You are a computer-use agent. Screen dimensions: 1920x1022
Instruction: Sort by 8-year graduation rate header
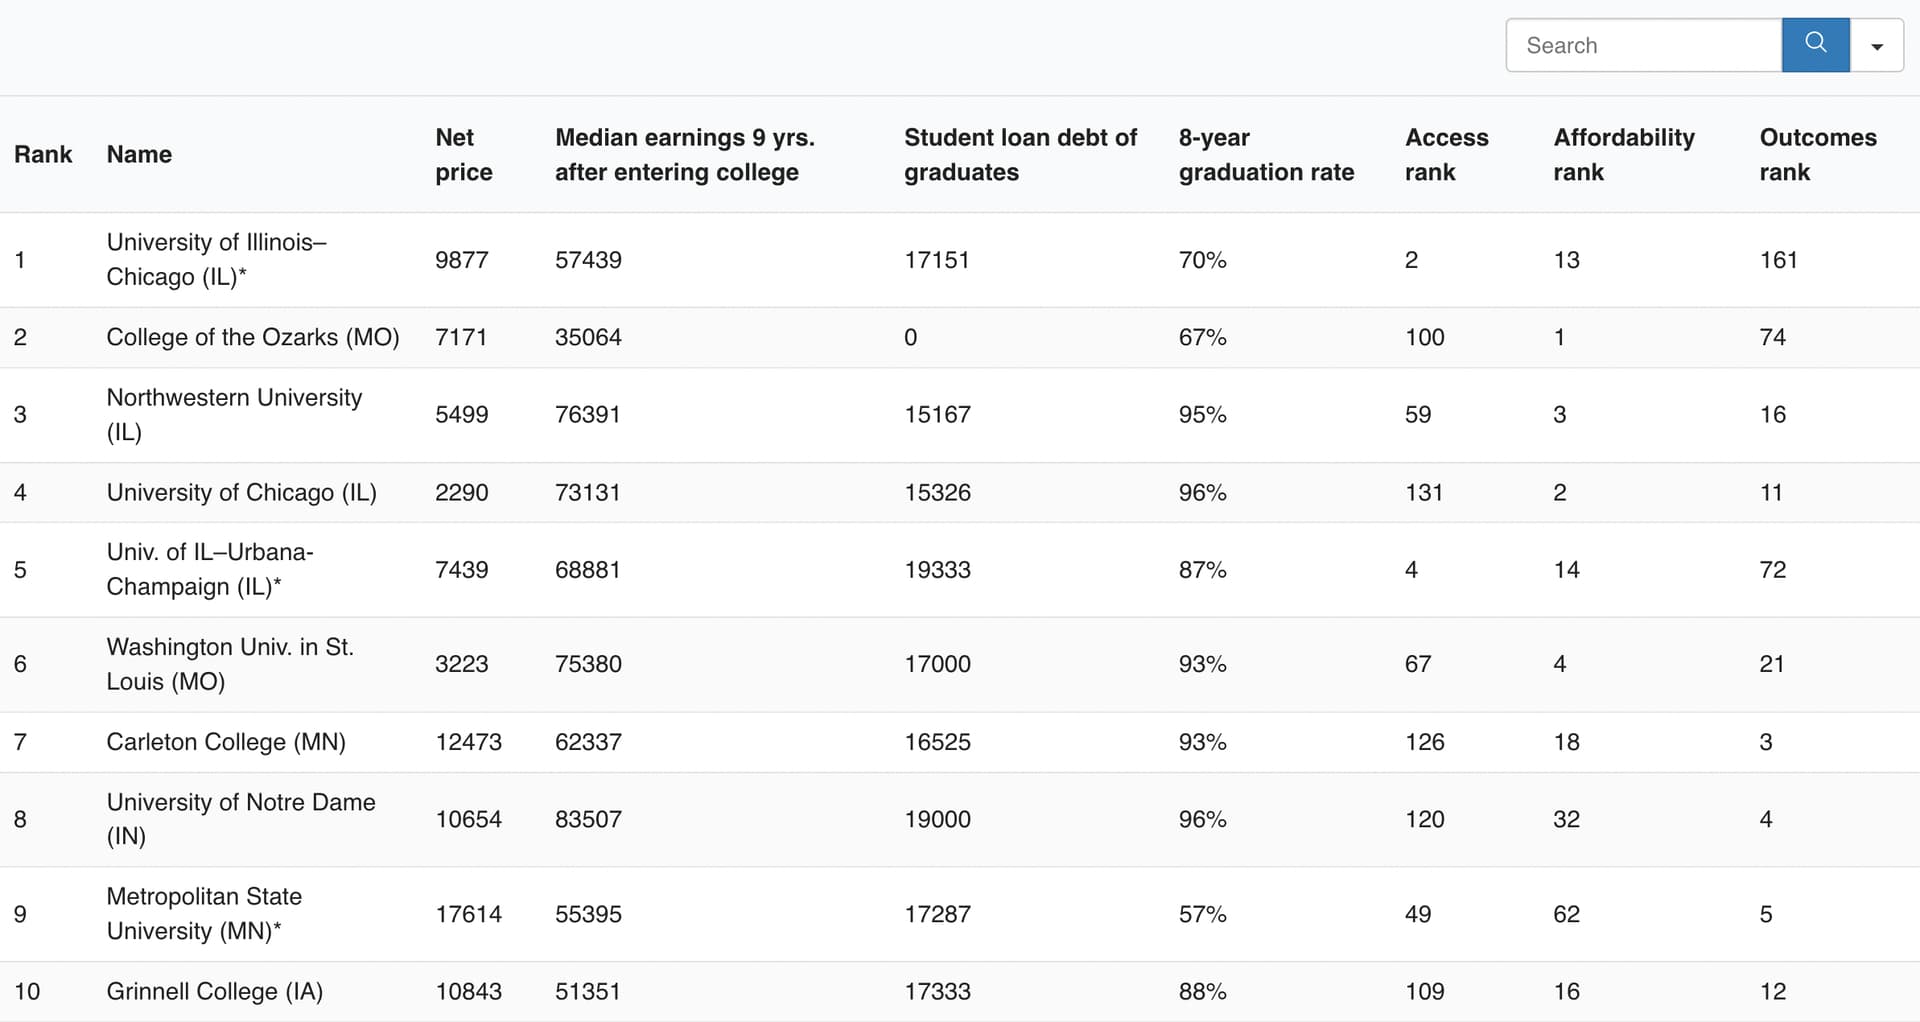pyautogui.click(x=1265, y=154)
